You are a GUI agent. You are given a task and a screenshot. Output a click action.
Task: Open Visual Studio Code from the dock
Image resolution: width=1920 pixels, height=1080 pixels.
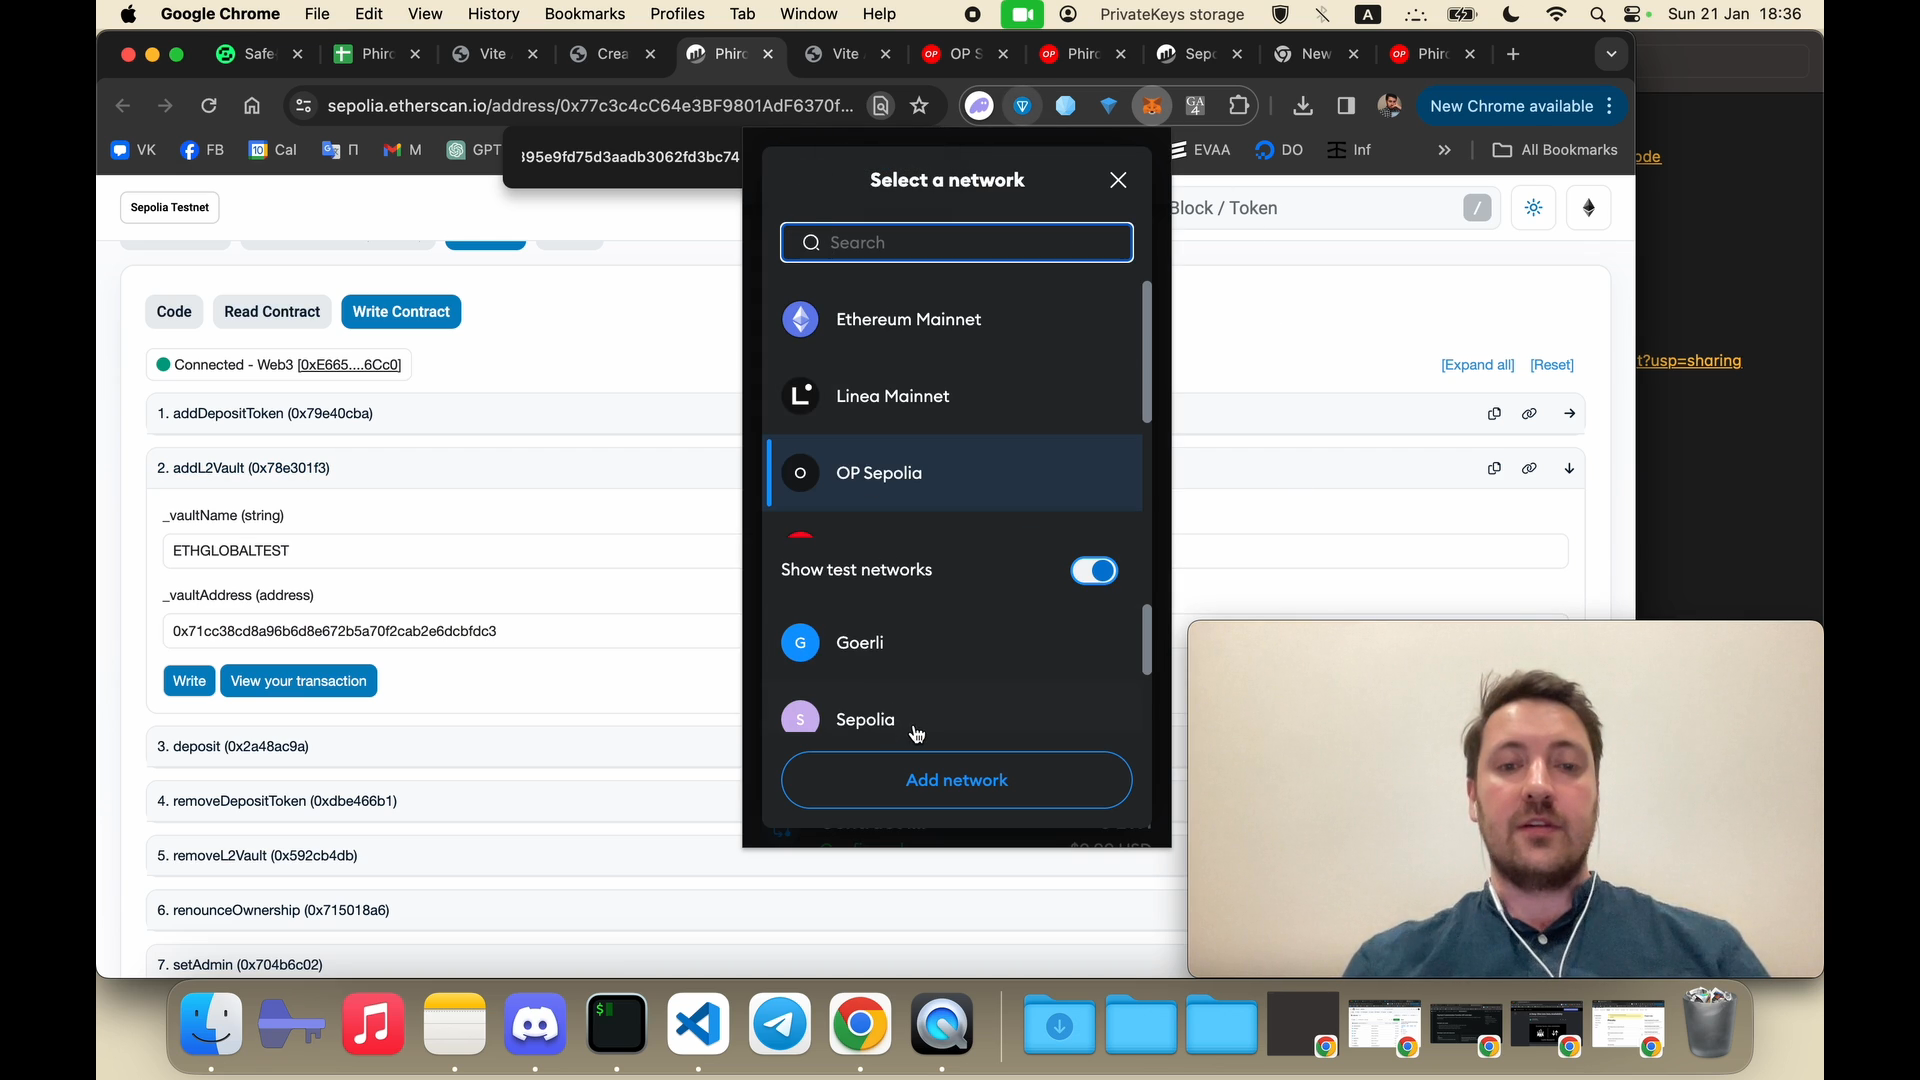click(x=698, y=1025)
